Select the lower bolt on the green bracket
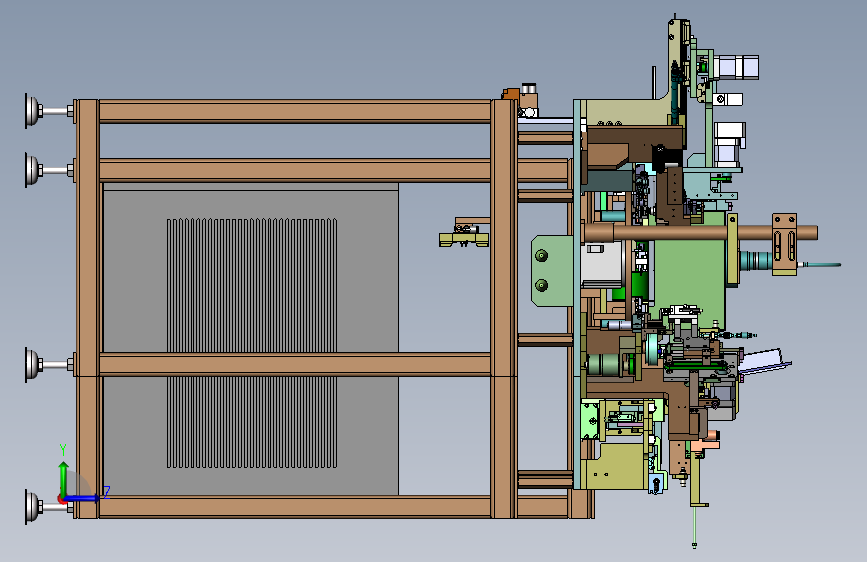The width and height of the screenshot is (867, 562). click(541, 285)
